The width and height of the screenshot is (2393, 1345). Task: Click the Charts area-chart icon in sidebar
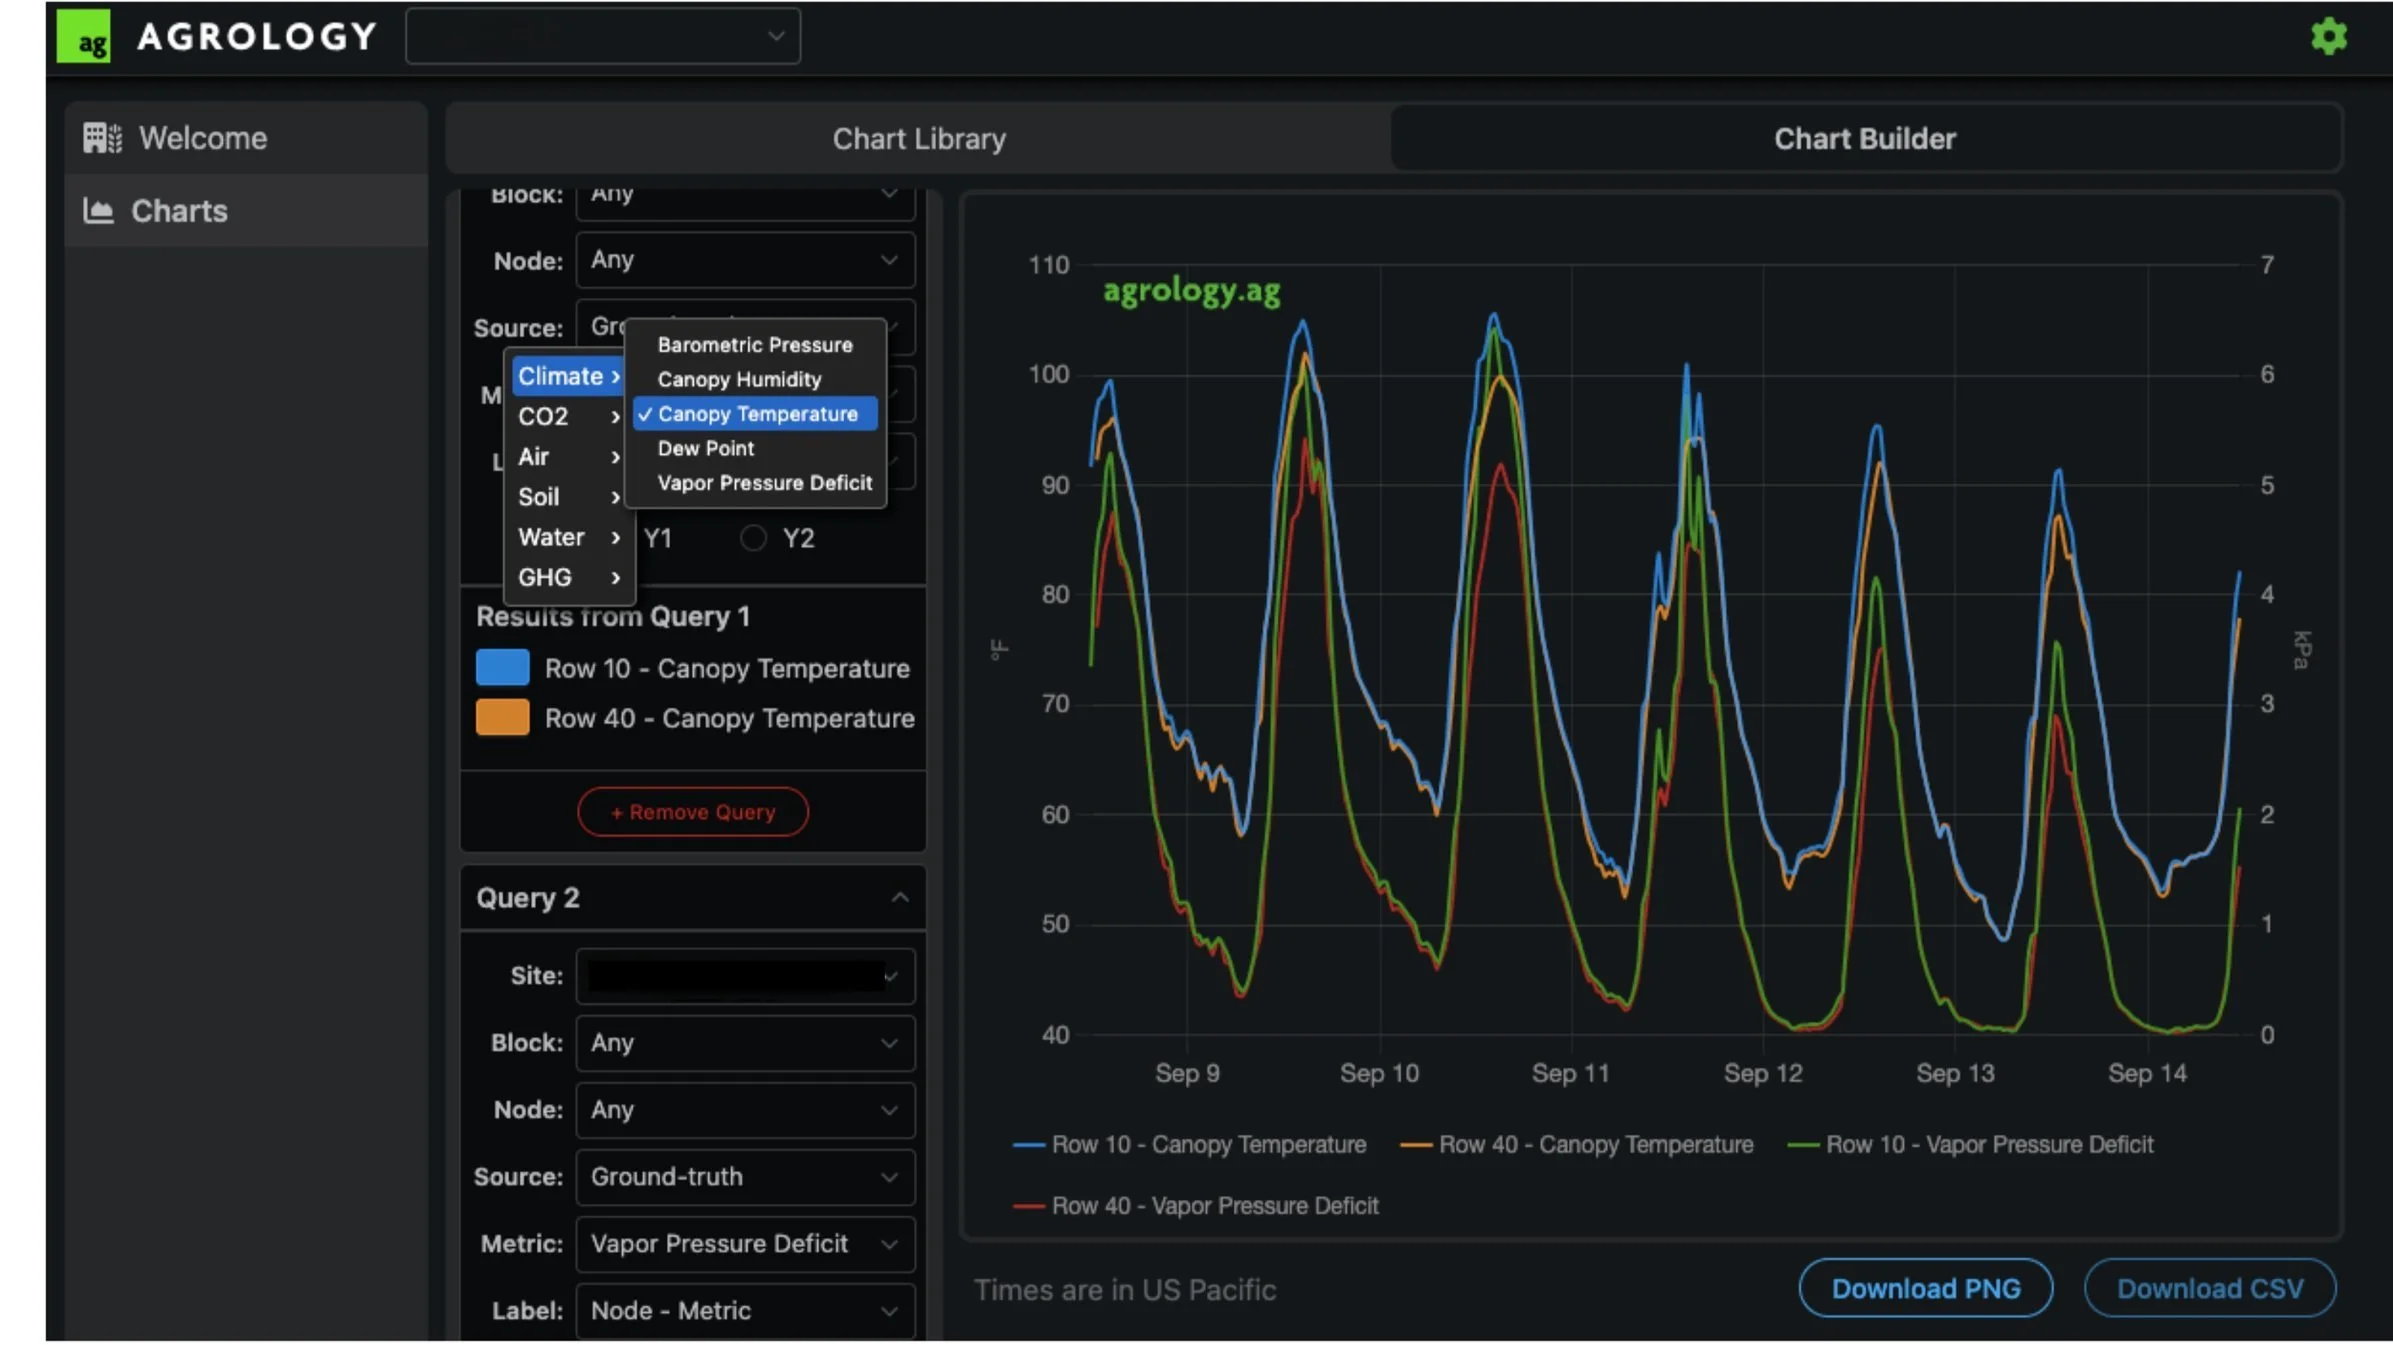tap(98, 211)
